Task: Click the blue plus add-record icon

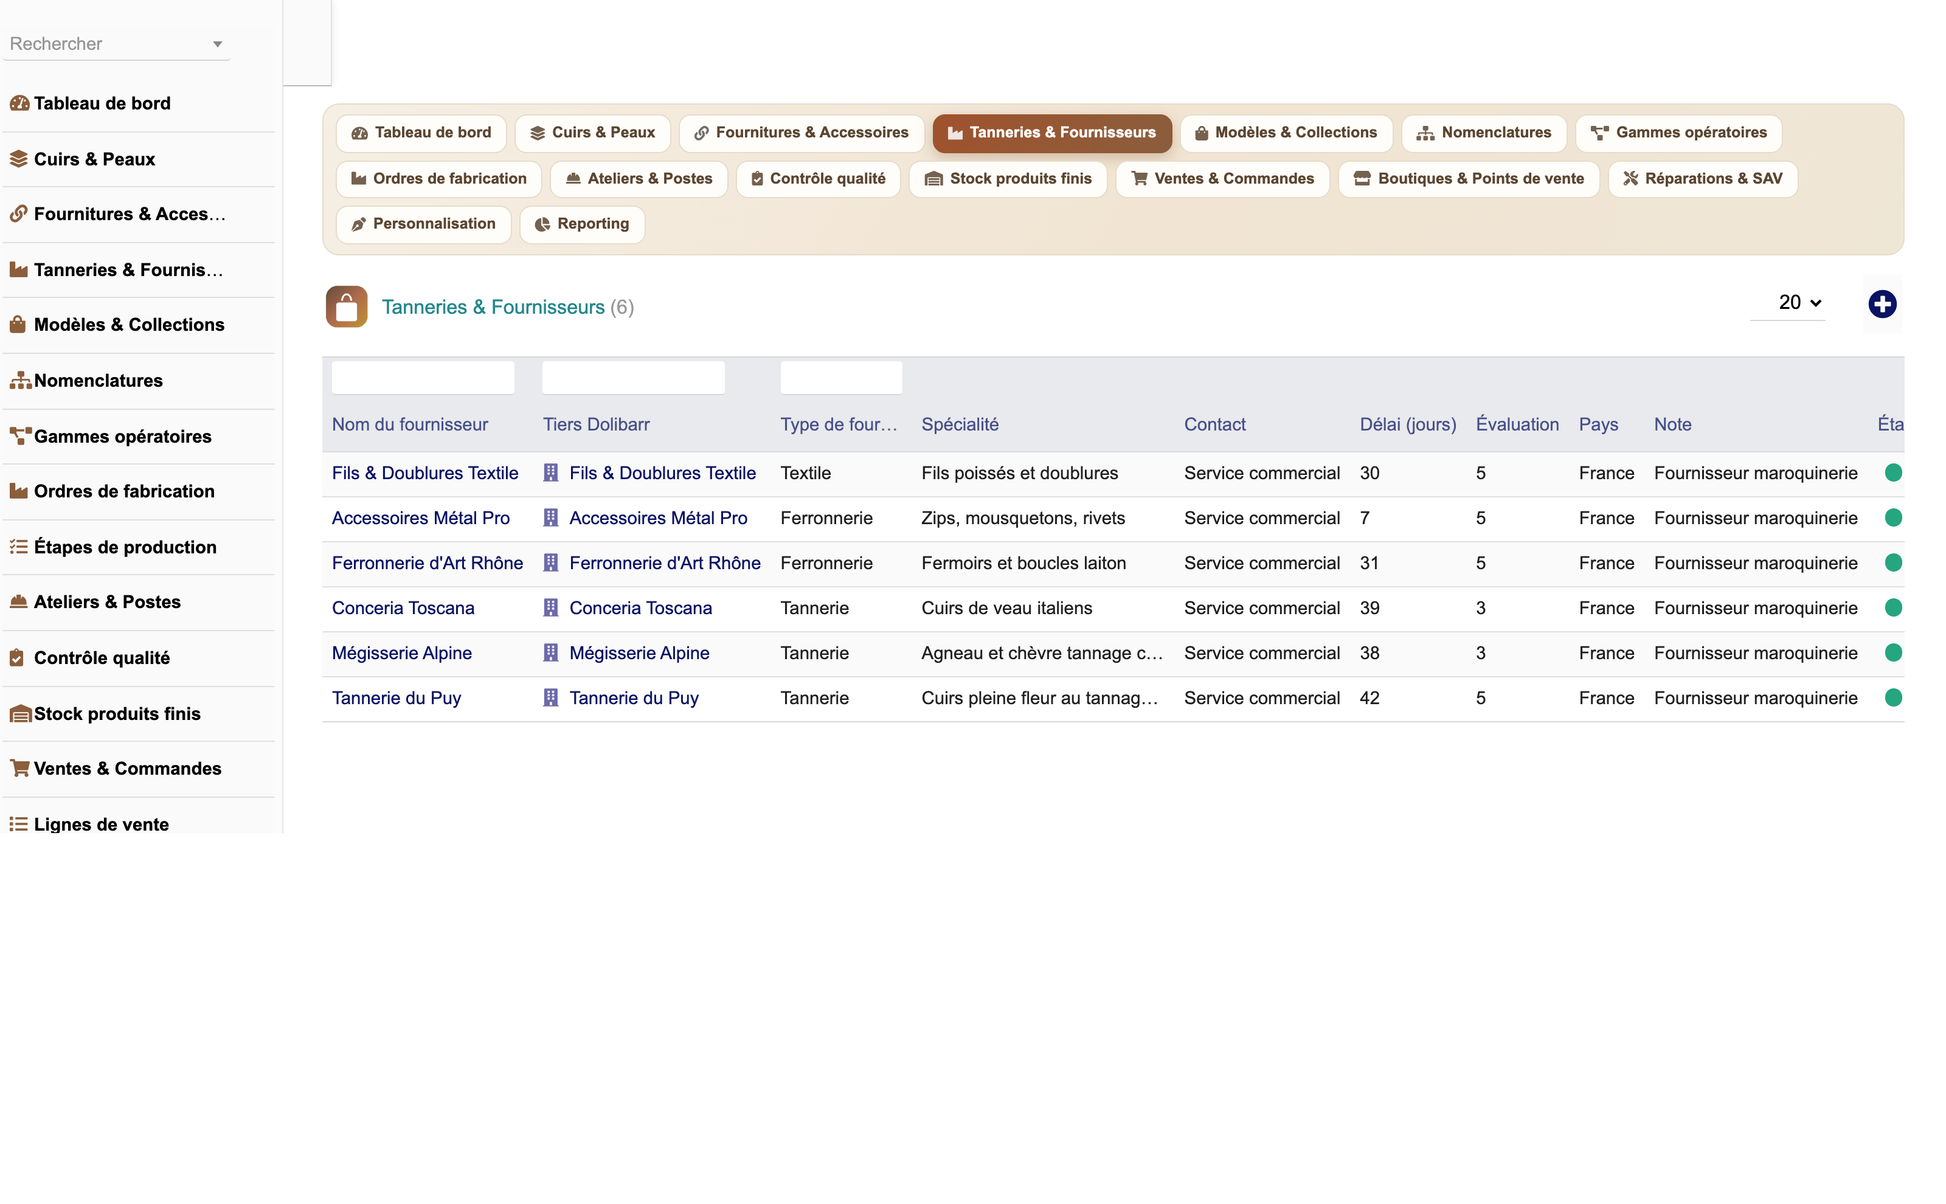Action: [1882, 304]
